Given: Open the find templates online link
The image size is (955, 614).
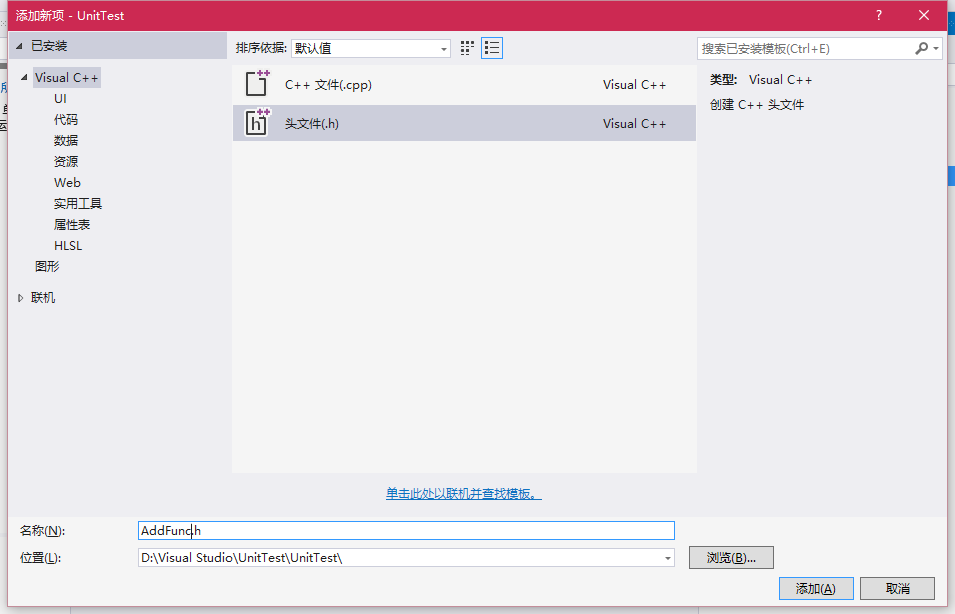Looking at the screenshot, I should point(464,494).
